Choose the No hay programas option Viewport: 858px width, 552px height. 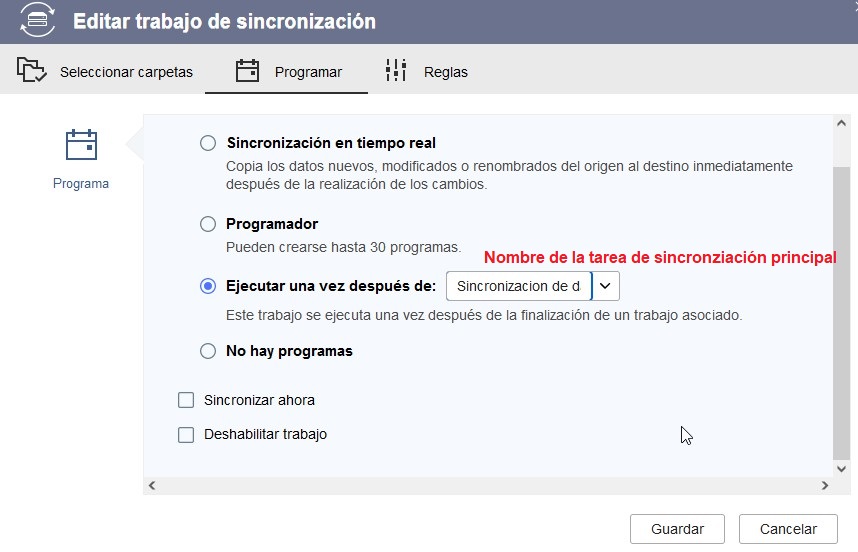click(208, 351)
